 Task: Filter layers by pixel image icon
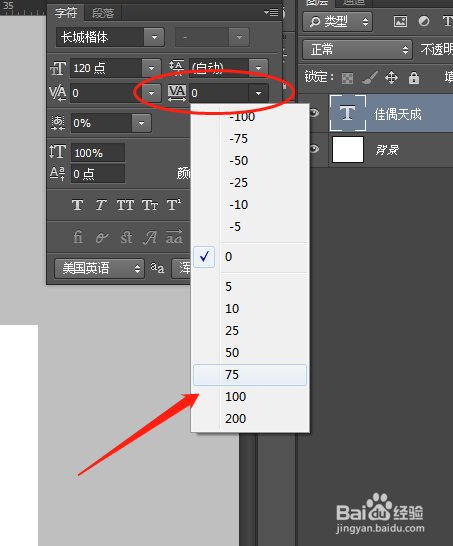tap(400, 22)
